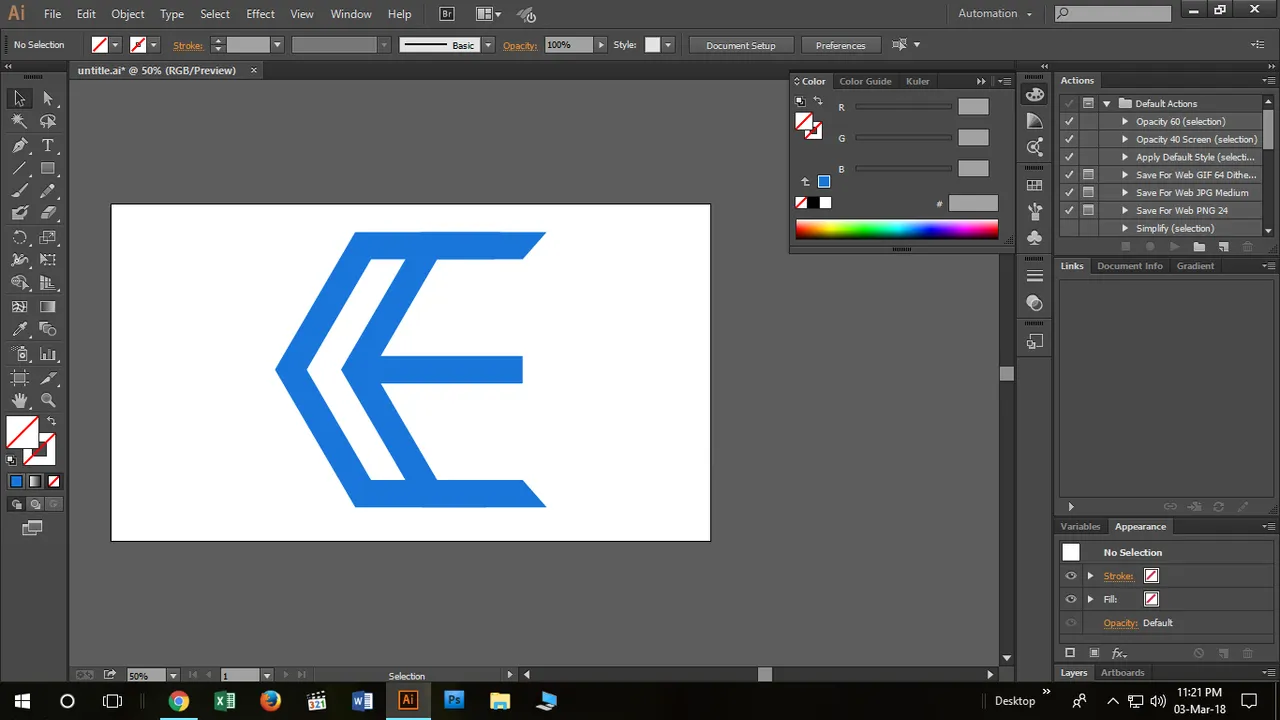Choose the Scale tool
This screenshot has height=720, width=1280.
48,238
